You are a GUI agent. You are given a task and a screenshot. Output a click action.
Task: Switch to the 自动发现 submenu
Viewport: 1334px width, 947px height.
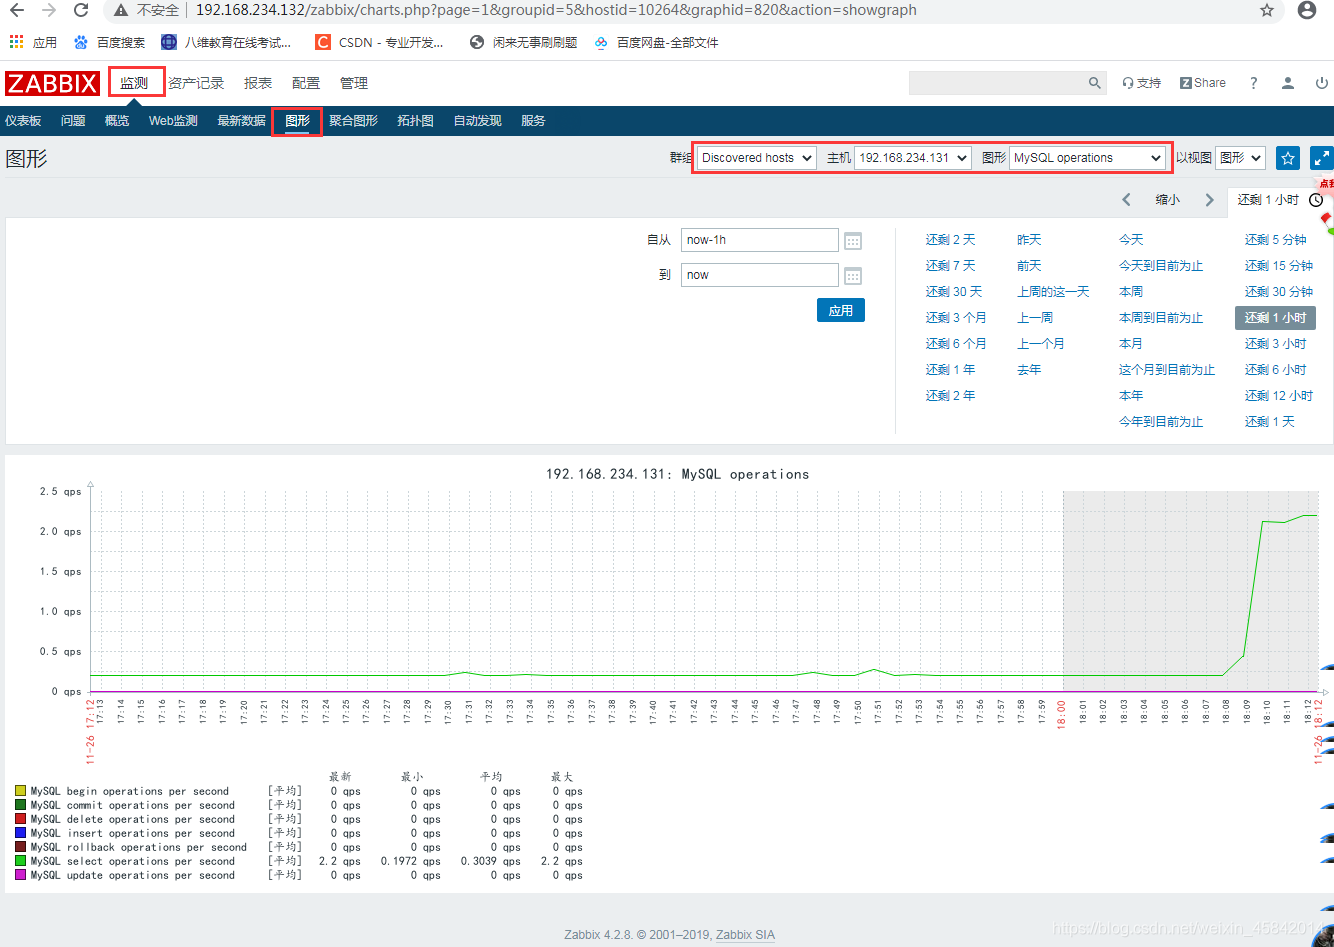[477, 121]
